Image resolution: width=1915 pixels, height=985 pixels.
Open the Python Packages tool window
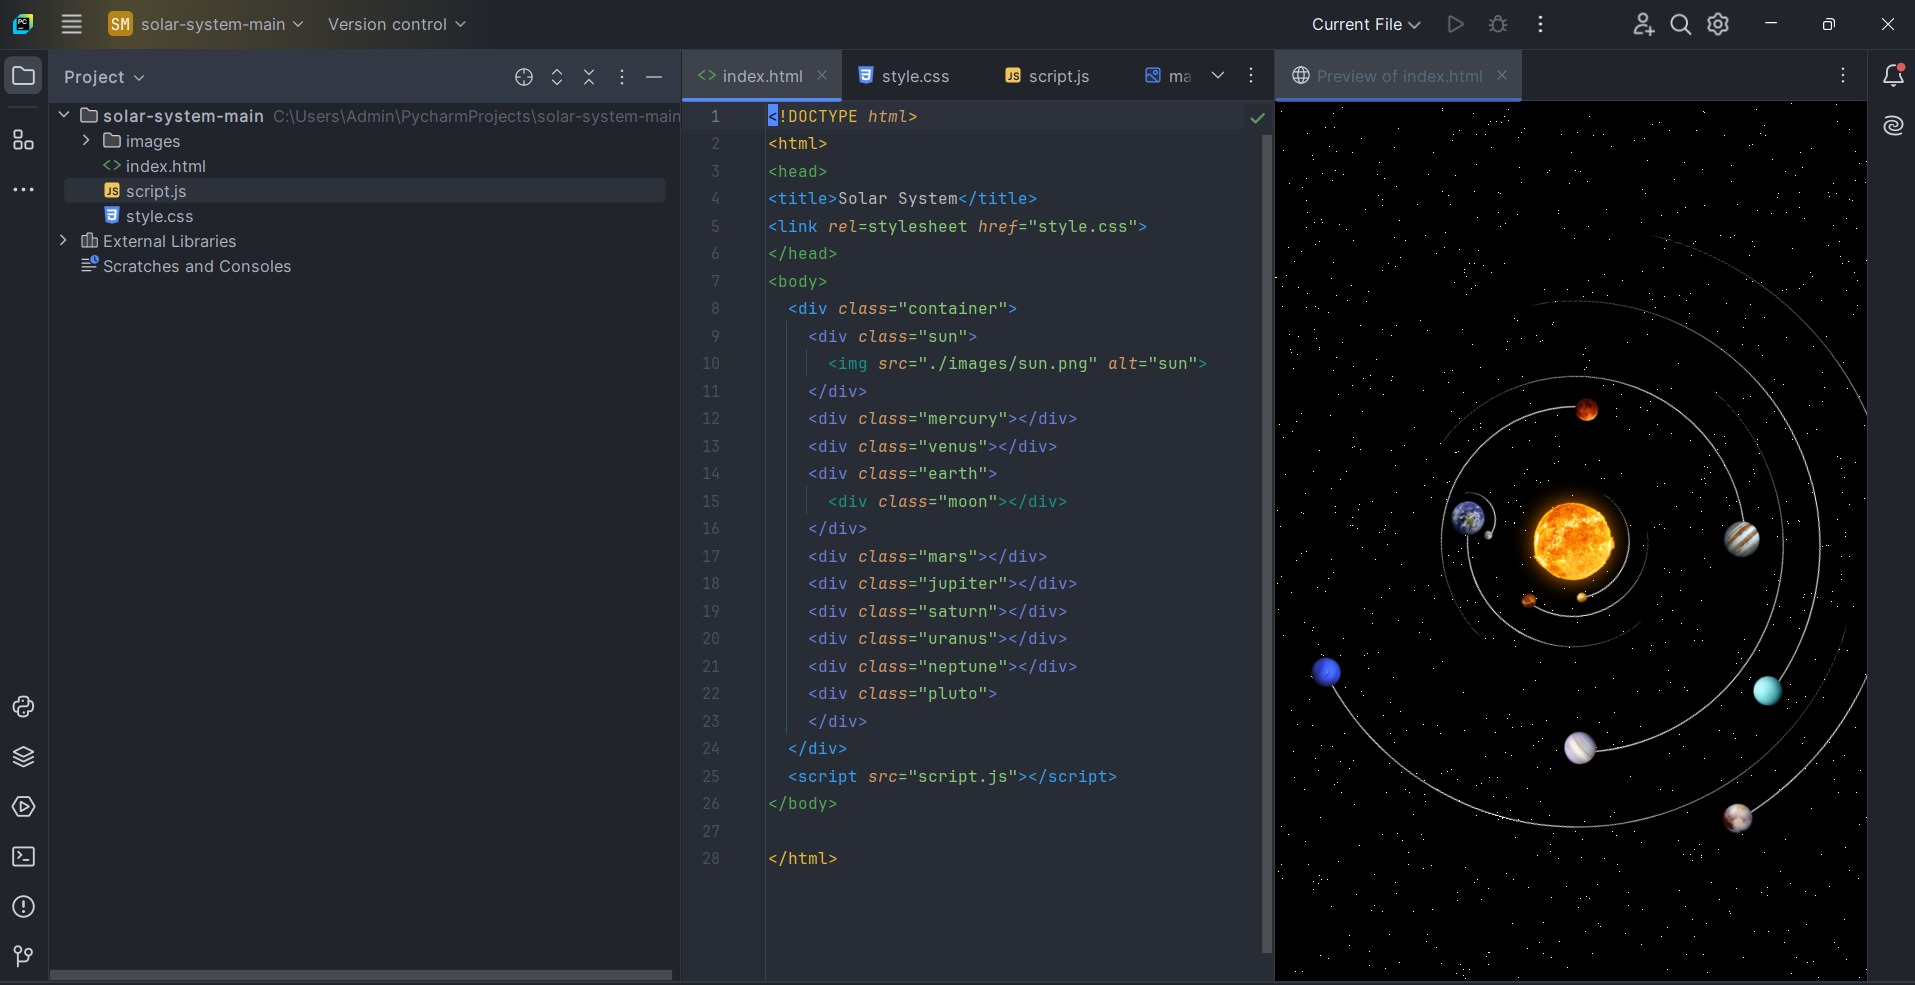pyautogui.click(x=23, y=757)
